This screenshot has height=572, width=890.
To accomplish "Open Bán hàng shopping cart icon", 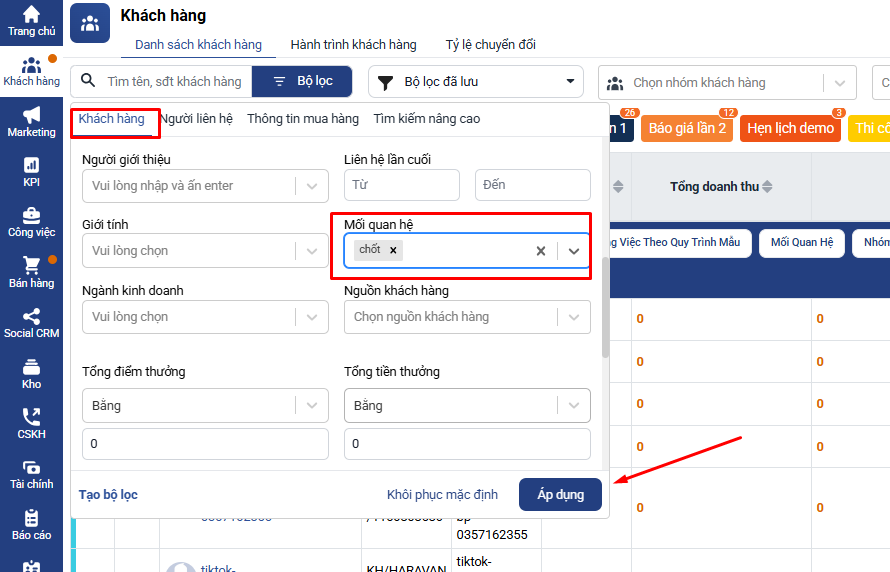I will (x=31, y=265).
